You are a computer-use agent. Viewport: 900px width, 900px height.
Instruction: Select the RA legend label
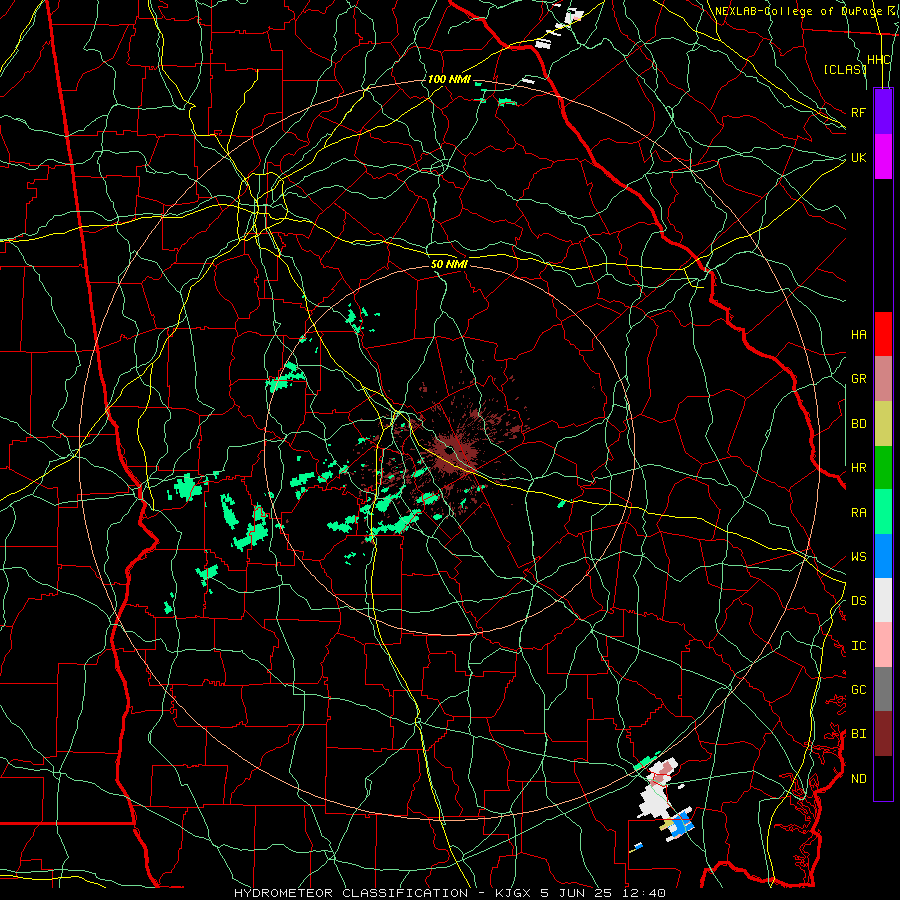coord(858,513)
